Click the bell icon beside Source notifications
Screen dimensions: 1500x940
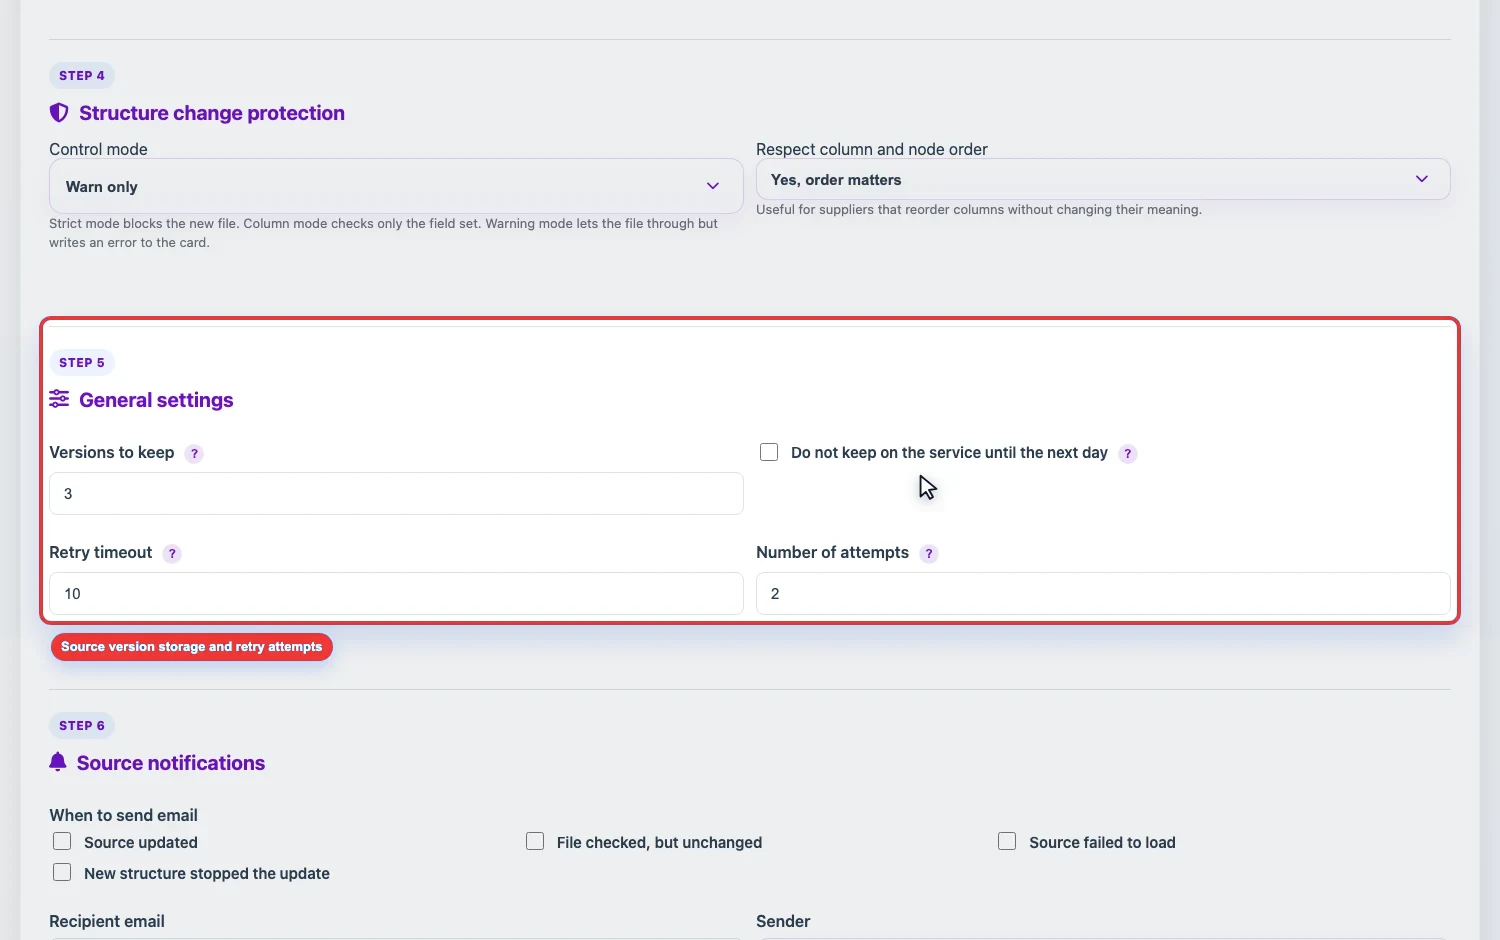click(x=58, y=762)
